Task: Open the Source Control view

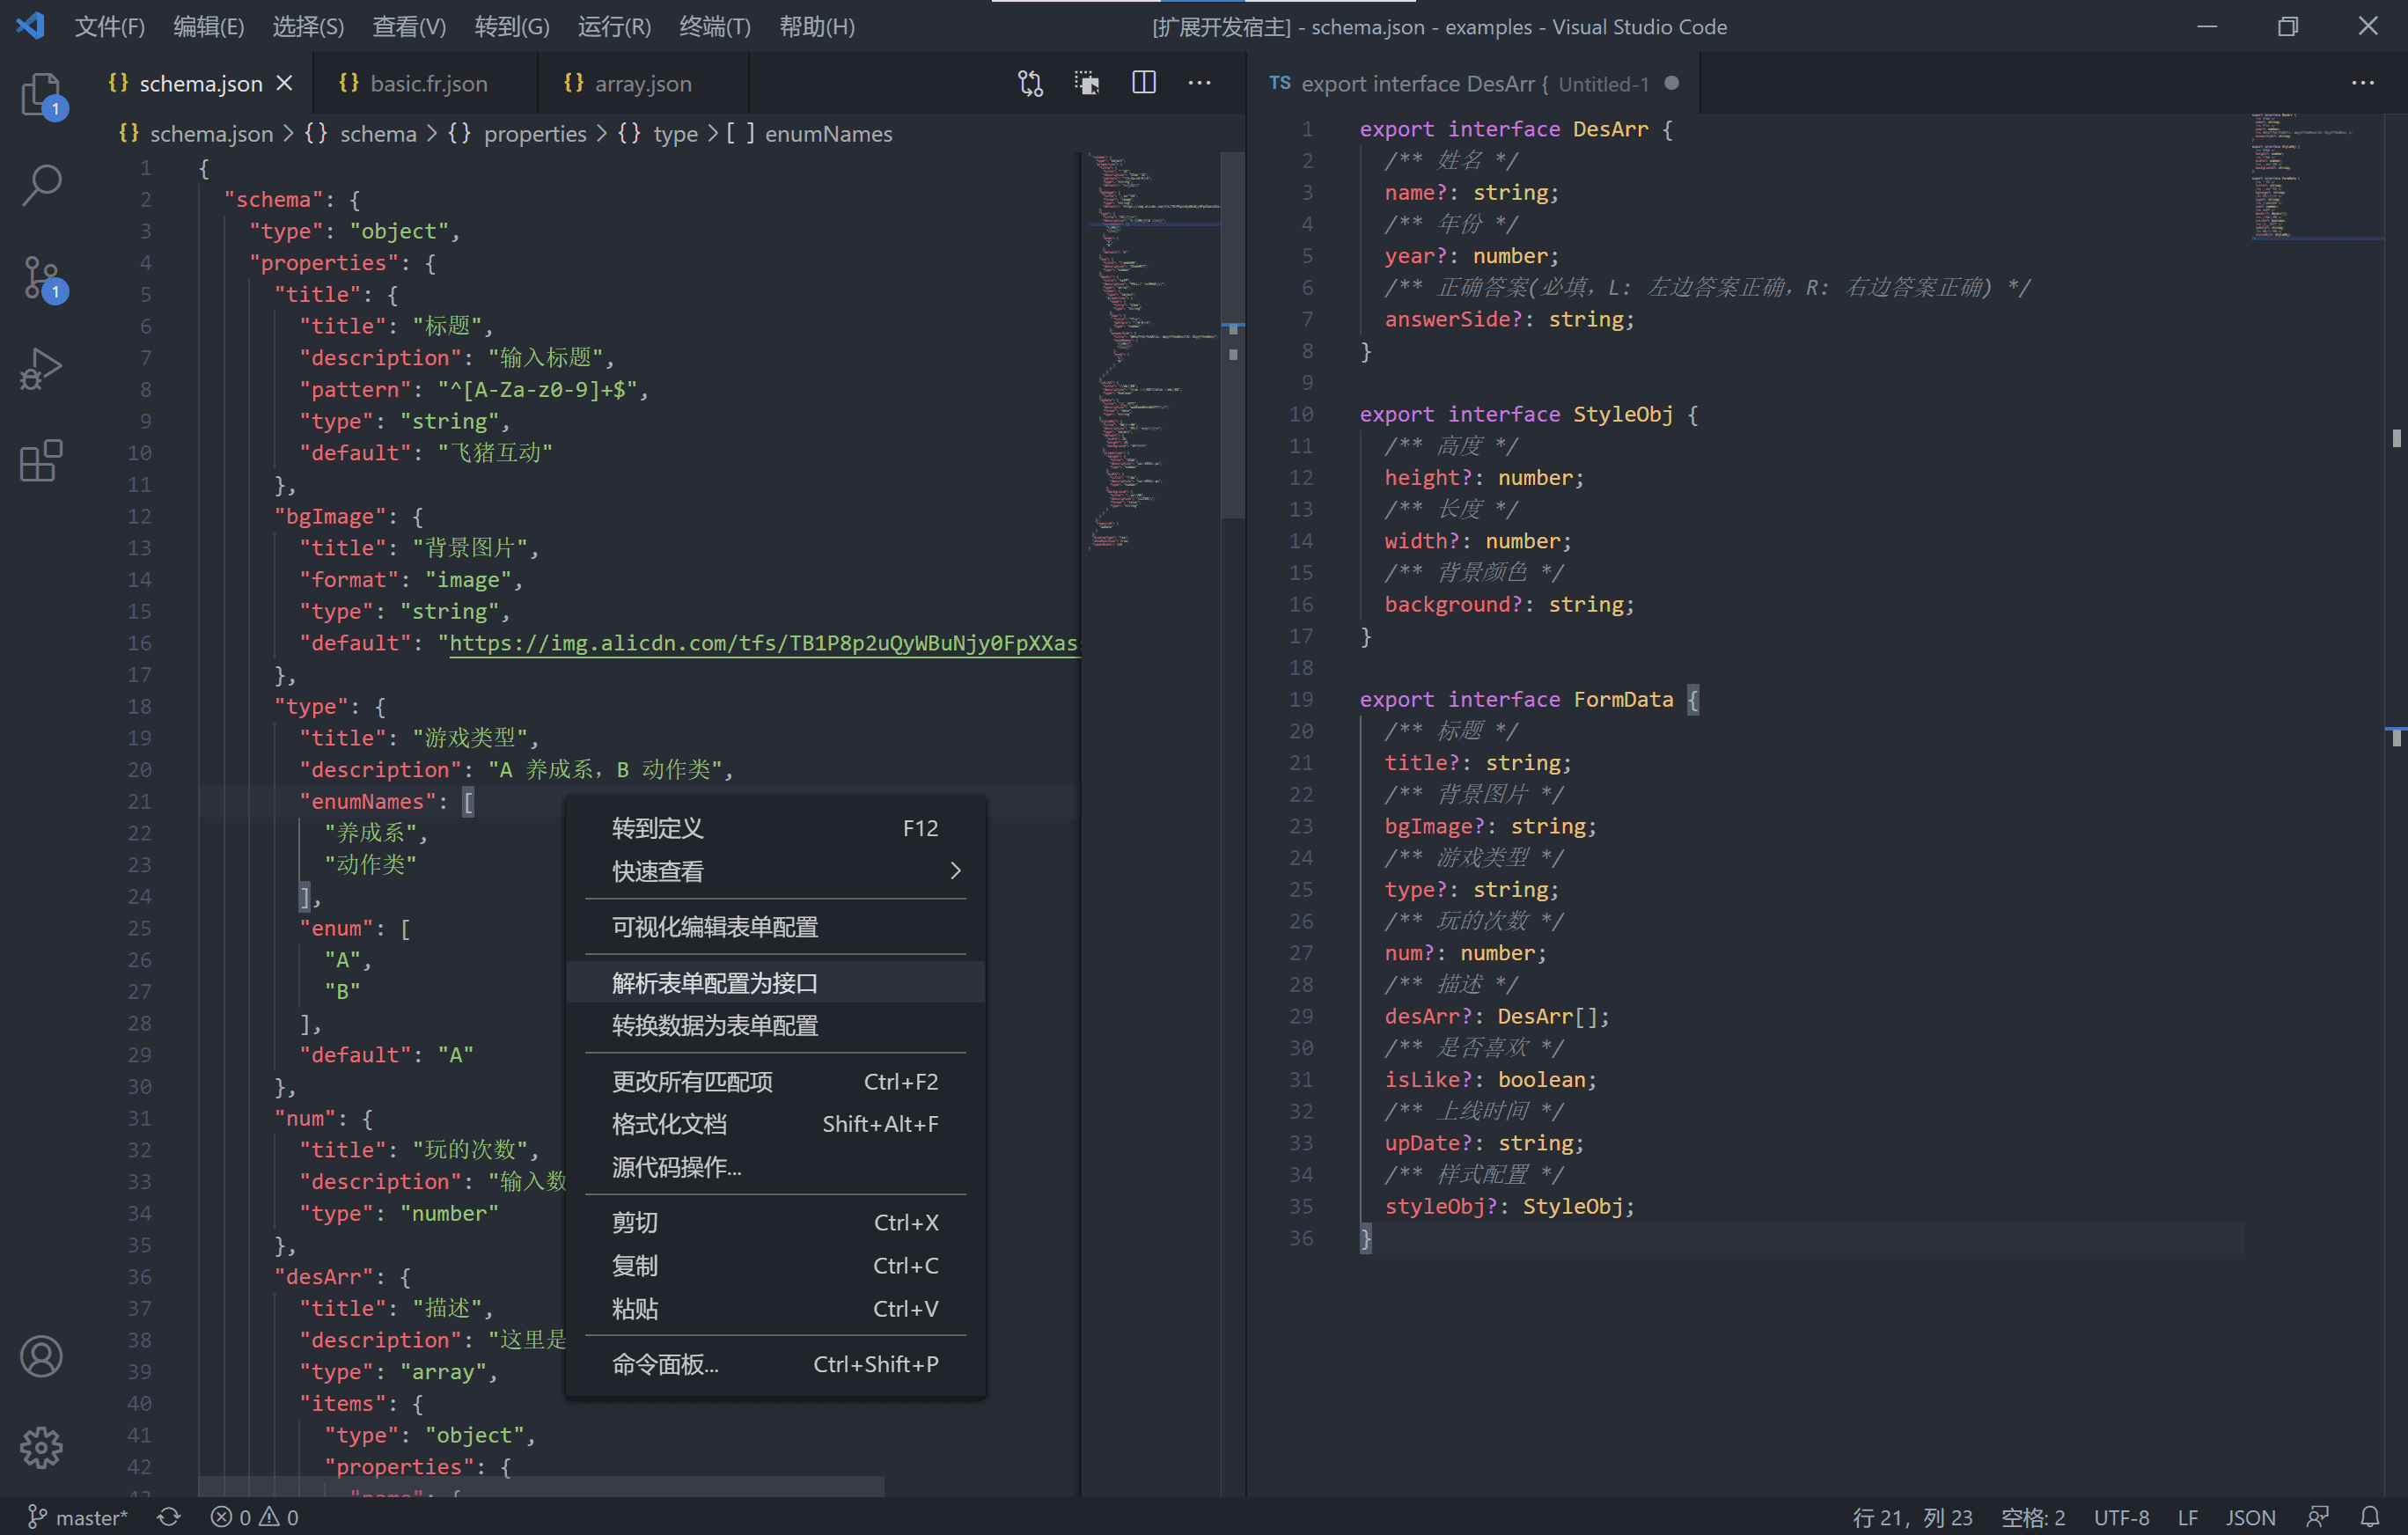Action: [41, 277]
